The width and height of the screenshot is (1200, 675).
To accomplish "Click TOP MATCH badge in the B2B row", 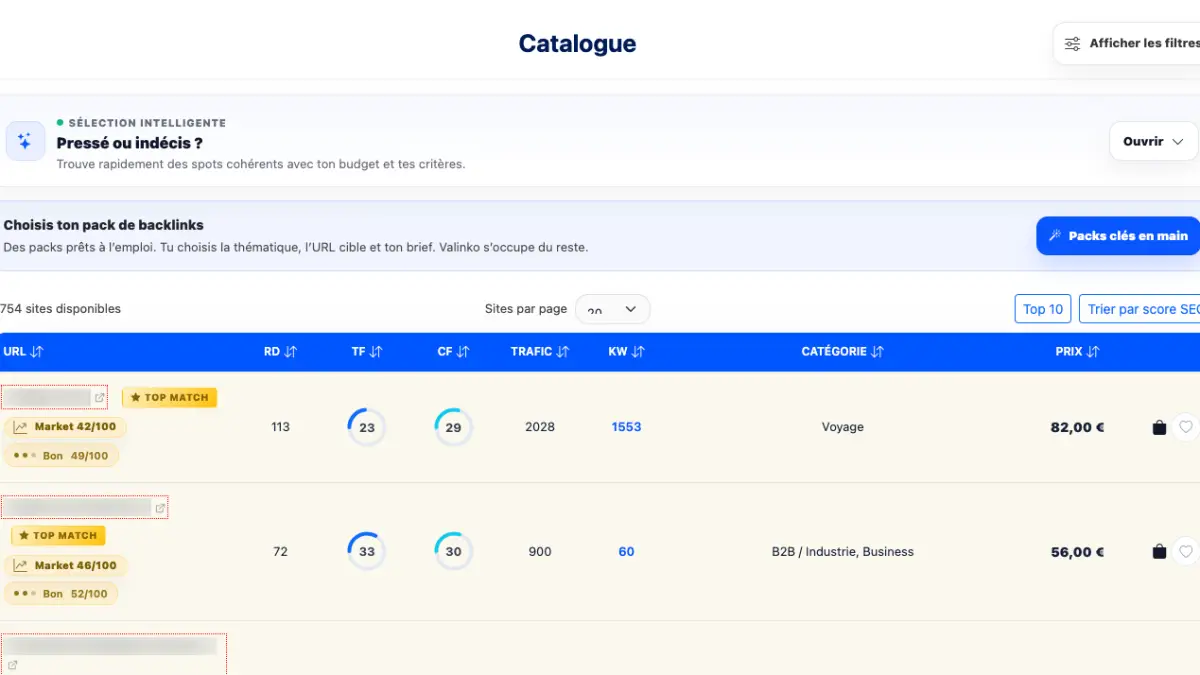I will pos(58,536).
